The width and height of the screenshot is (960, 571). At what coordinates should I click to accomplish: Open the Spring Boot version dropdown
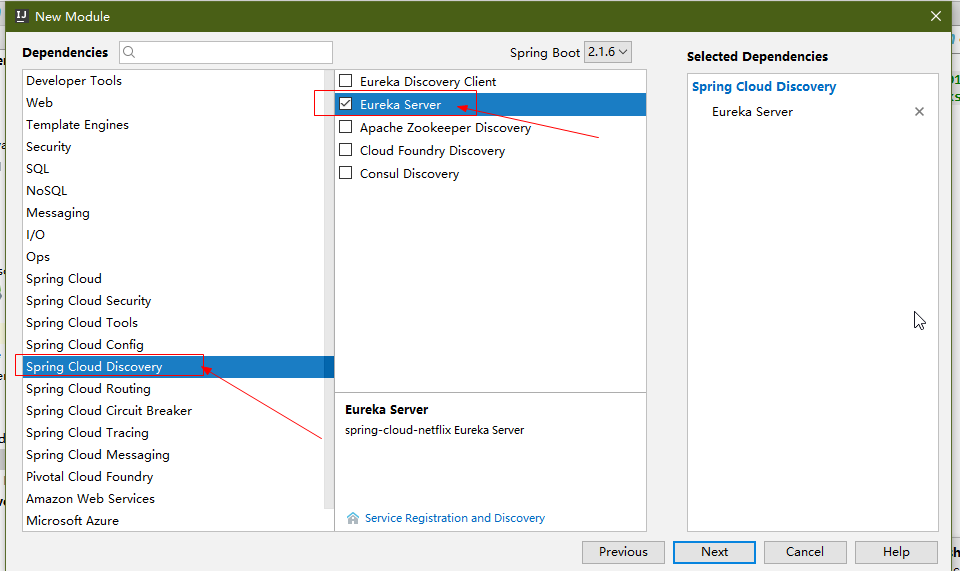point(607,52)
